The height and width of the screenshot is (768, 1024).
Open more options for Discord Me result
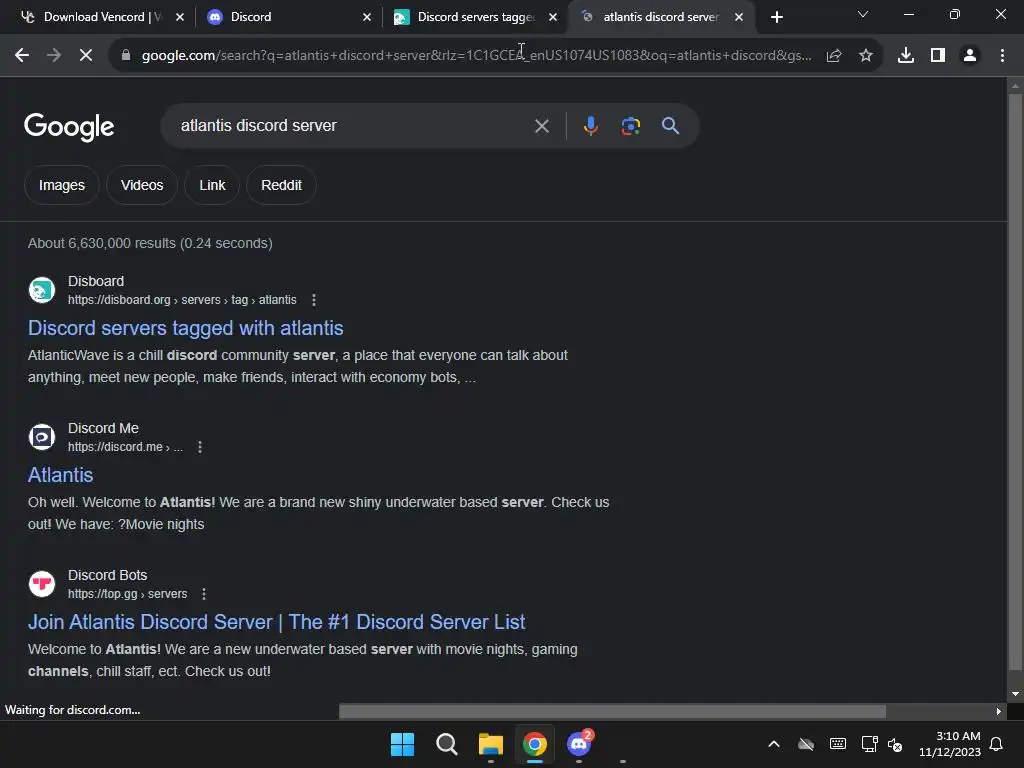click(200, 447)
